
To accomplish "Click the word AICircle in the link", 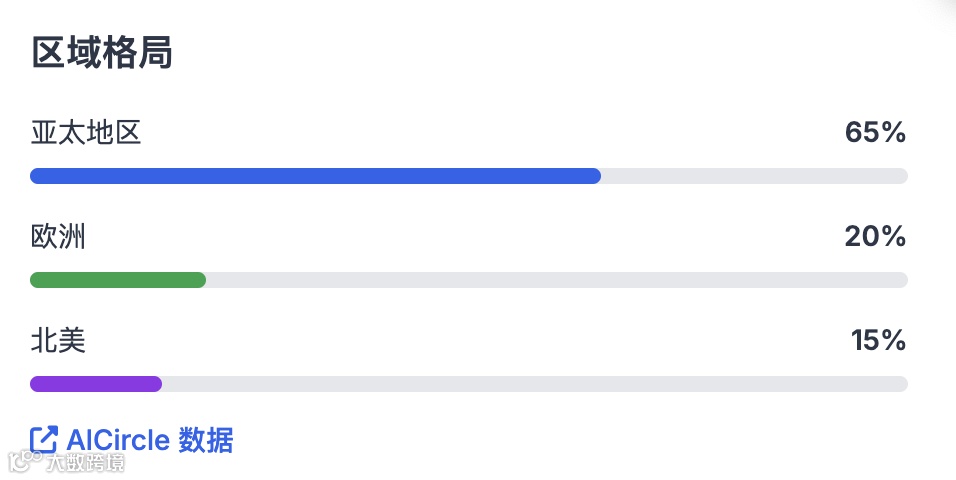I will point(118,440).
